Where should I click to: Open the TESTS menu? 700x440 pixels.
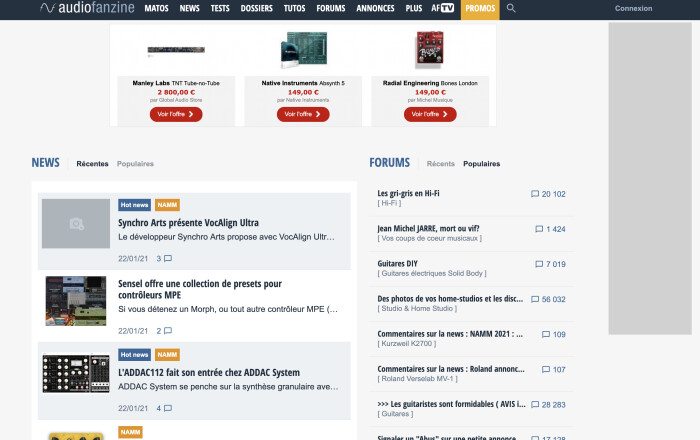pyautogui.click(x=220, y=8)
